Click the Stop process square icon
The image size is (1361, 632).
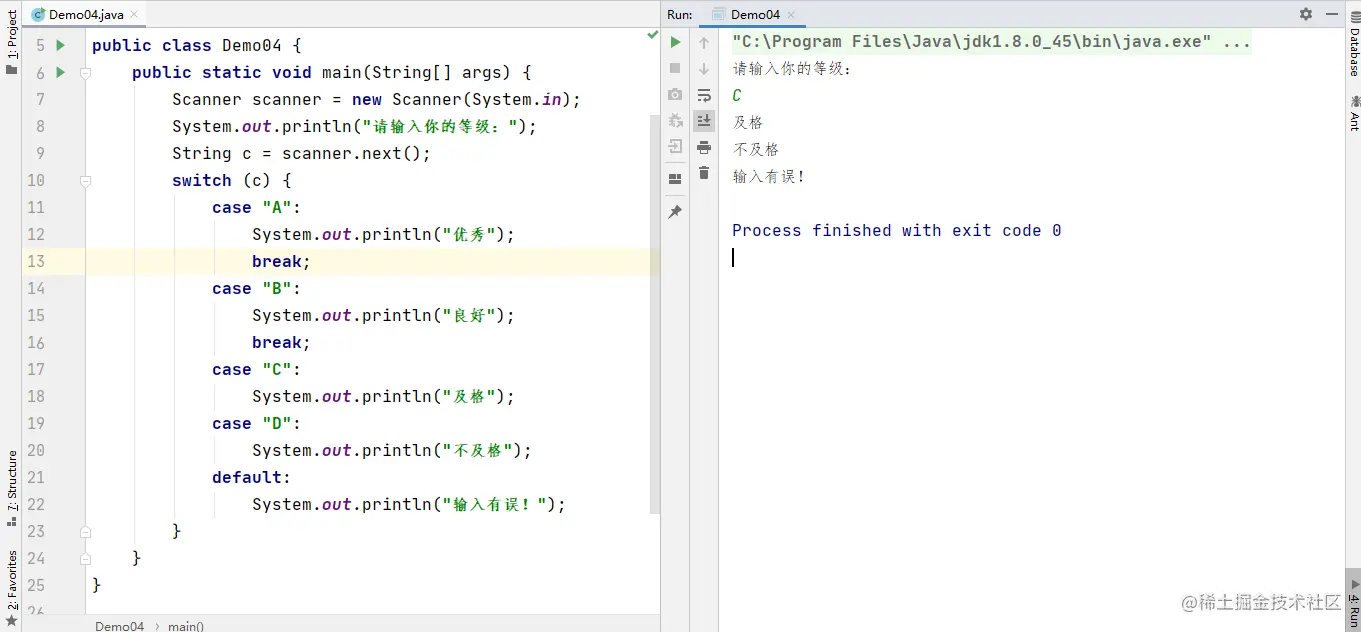(x=675, y=68)
